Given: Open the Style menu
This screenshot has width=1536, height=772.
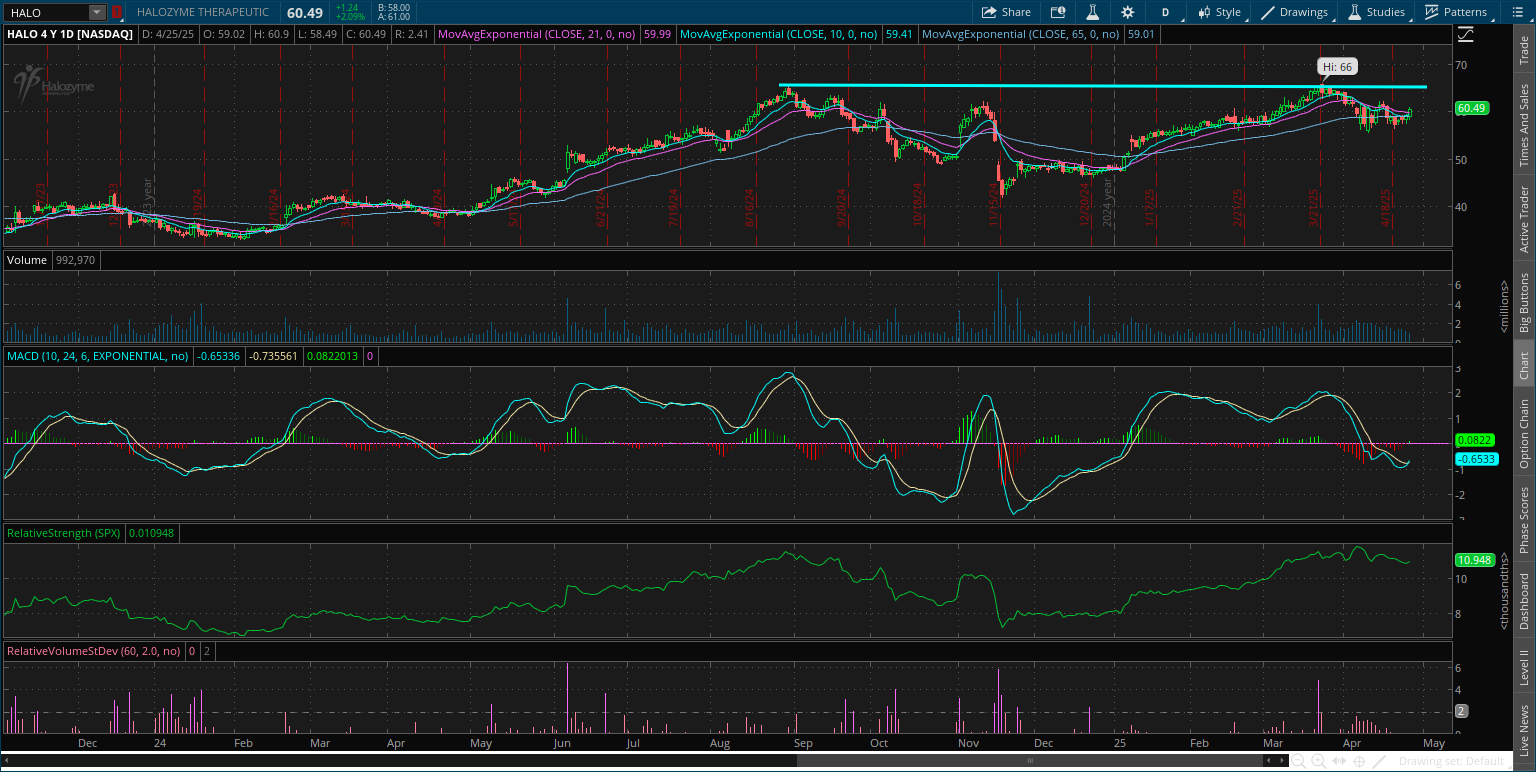Looking at the screenshot, I should coord(1219,12).
